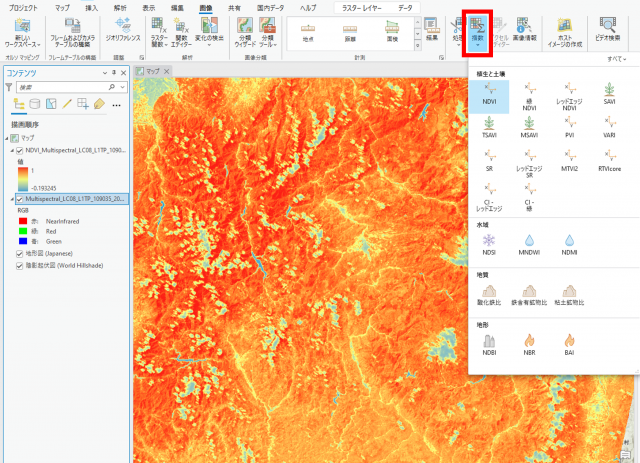Collapse NDVI_Multispectral layer legend
The image size is (640, 463).
12,151
